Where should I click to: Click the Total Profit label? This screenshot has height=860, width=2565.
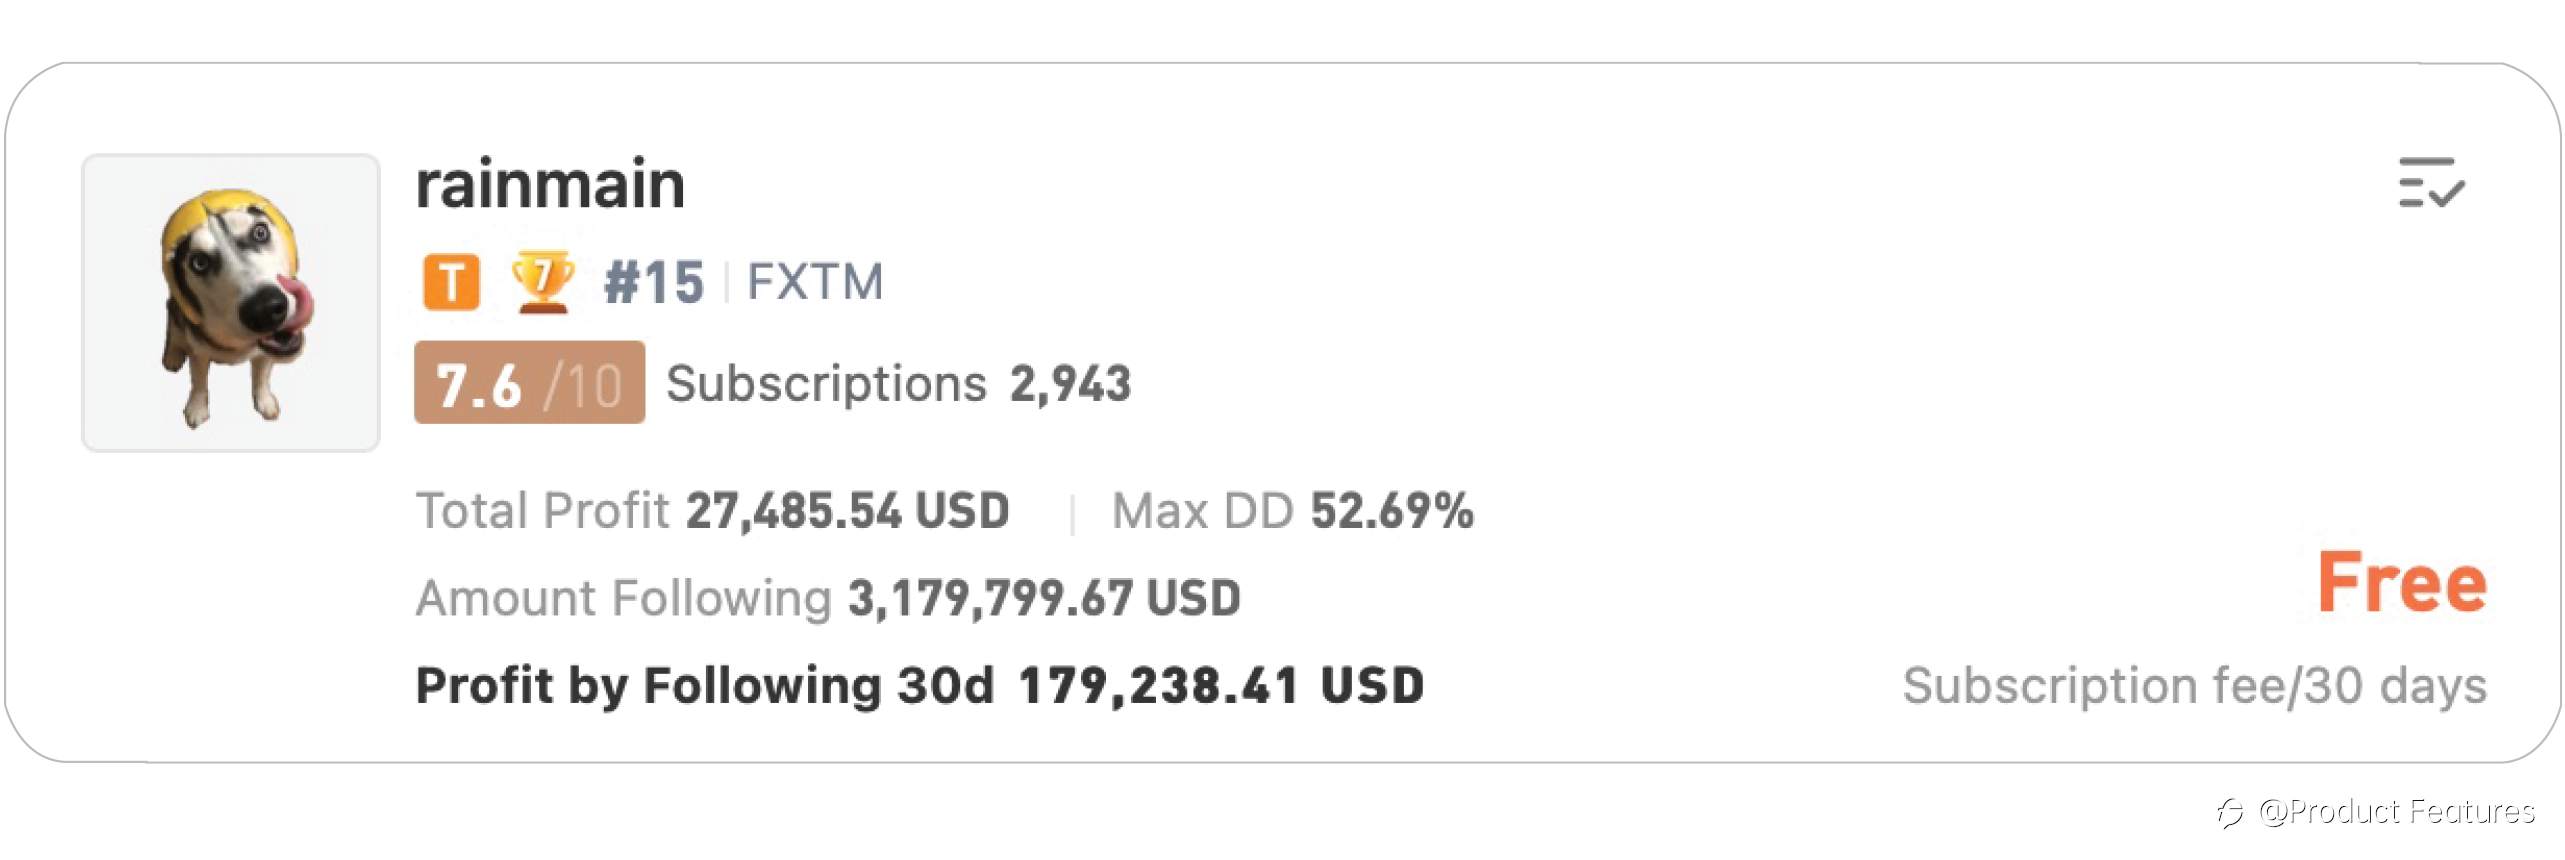coord(541,511)
